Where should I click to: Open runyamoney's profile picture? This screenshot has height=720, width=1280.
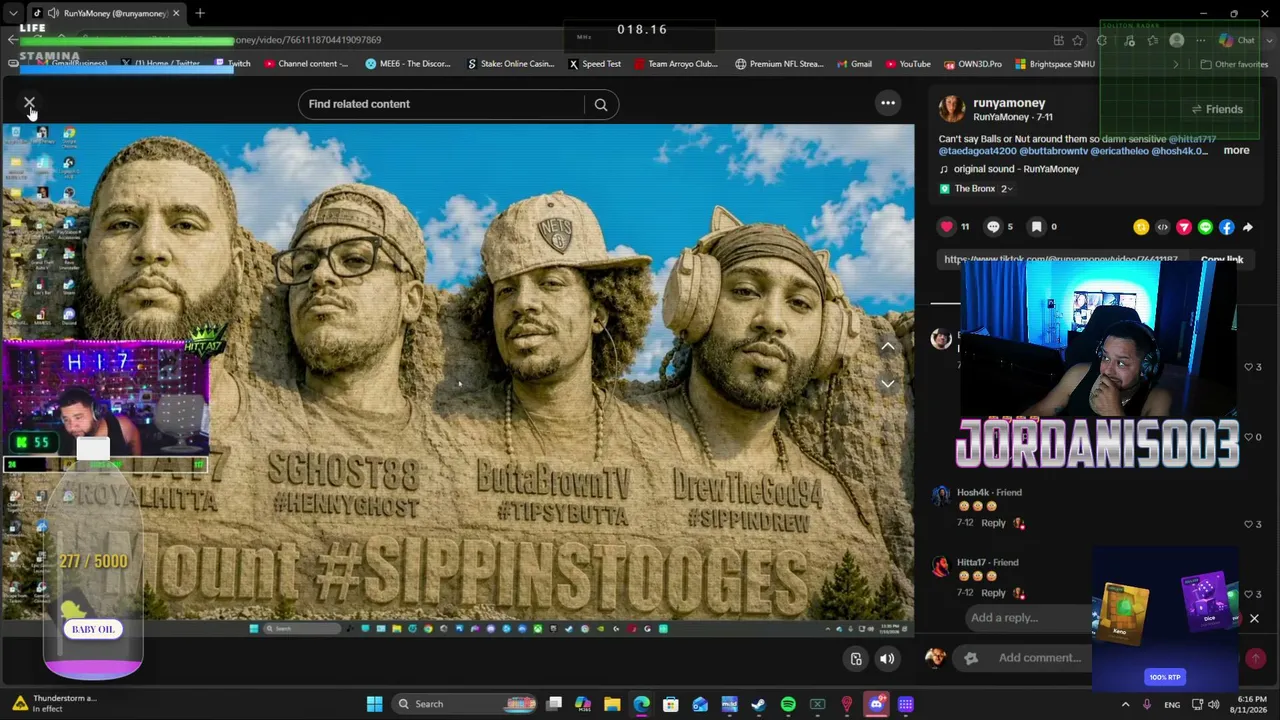pyautogui.click(x=952, y=109)
